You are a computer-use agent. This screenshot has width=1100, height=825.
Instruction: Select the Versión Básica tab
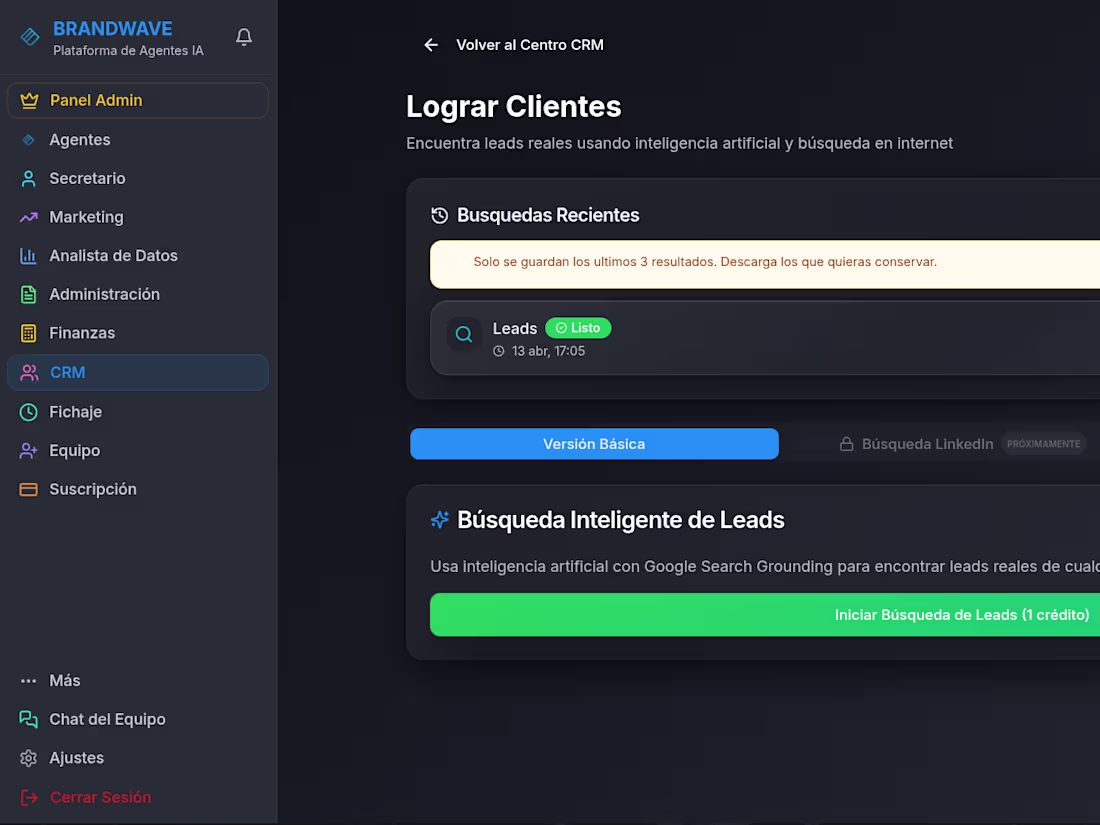click(x=594, y=444)
